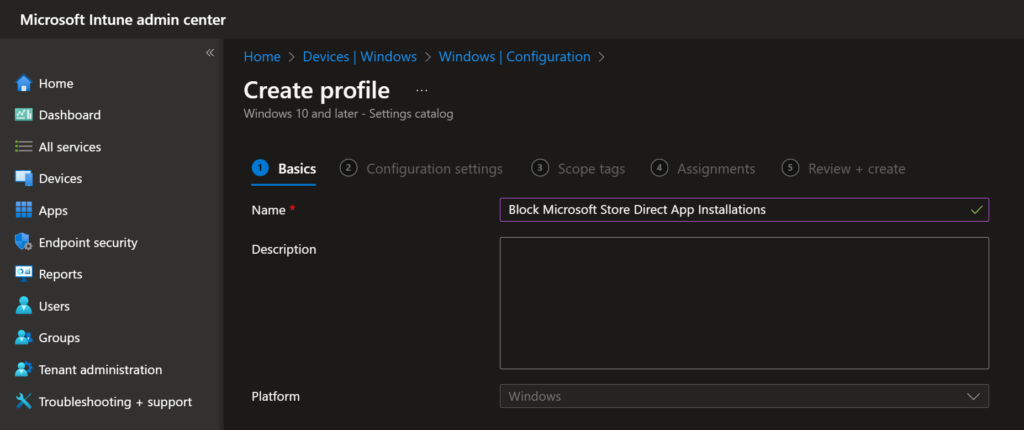Switch to the Assignments step
The height and width of the screenshot is (430, 1024).
pos(703,169)
